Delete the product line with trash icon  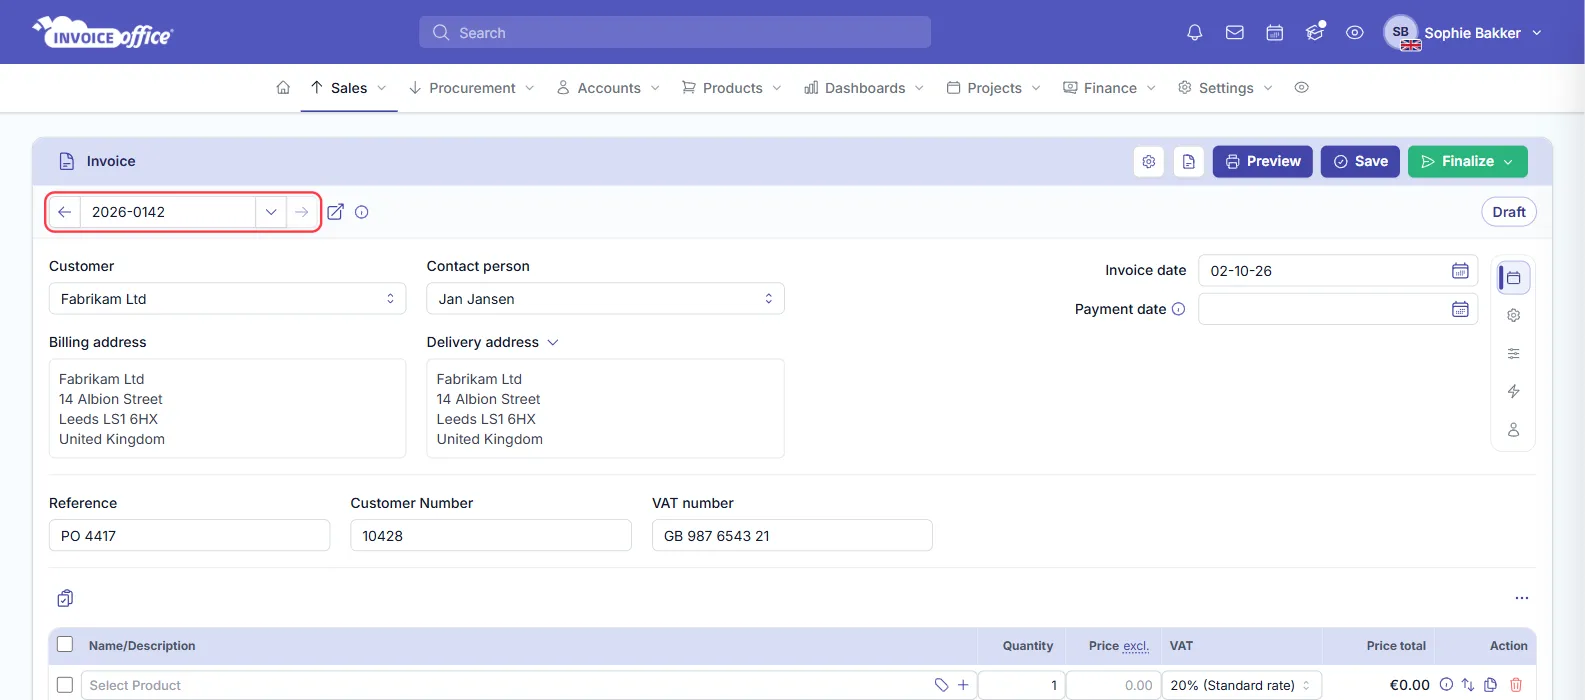tap(1516, 685)
